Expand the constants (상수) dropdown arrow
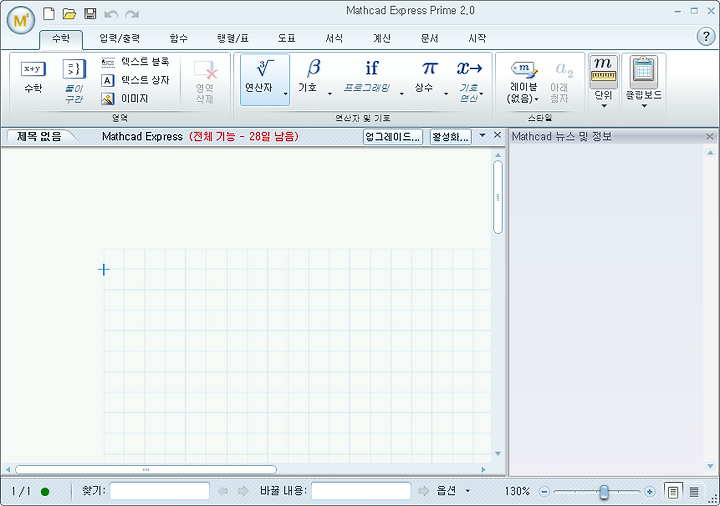The height and width of the screenshot is (506, 720). [446, 94]
